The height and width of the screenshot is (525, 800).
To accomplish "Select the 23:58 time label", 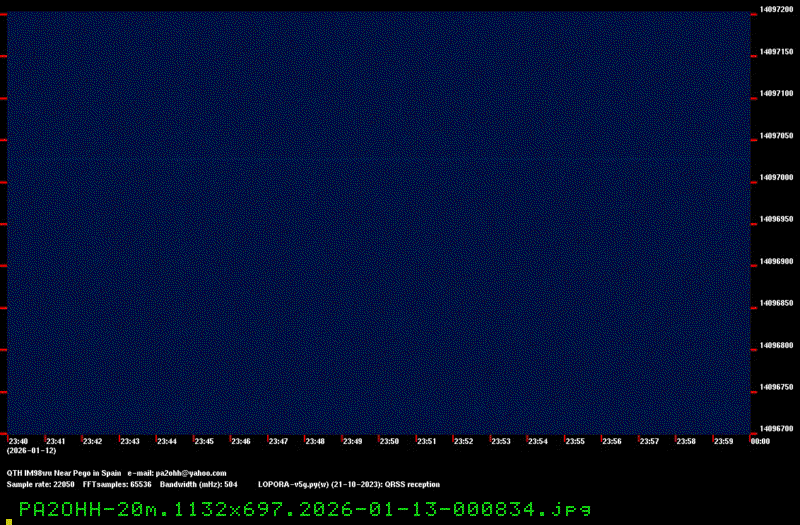I will (x=686, y=441).
